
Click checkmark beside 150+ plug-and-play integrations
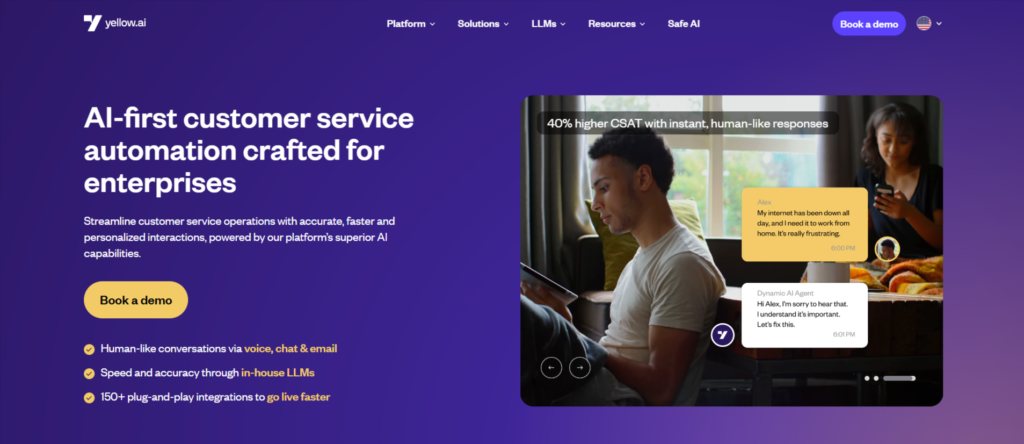point(89,398)
